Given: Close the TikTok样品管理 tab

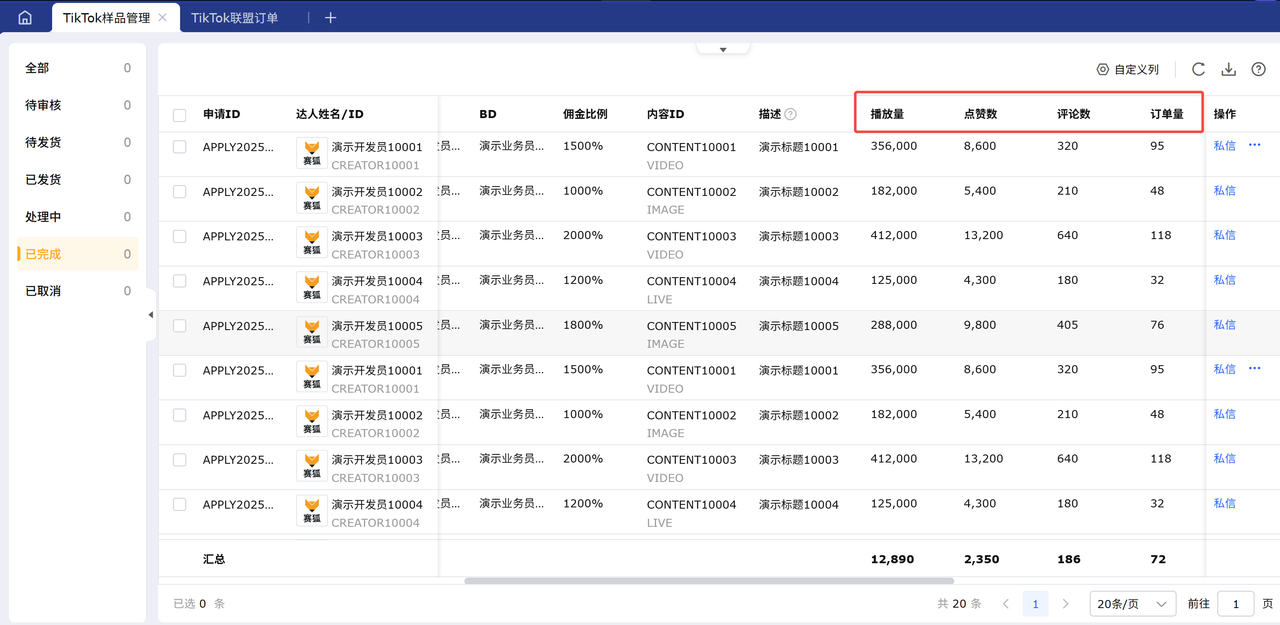Looking at the screenshot, I should point(163,18).
